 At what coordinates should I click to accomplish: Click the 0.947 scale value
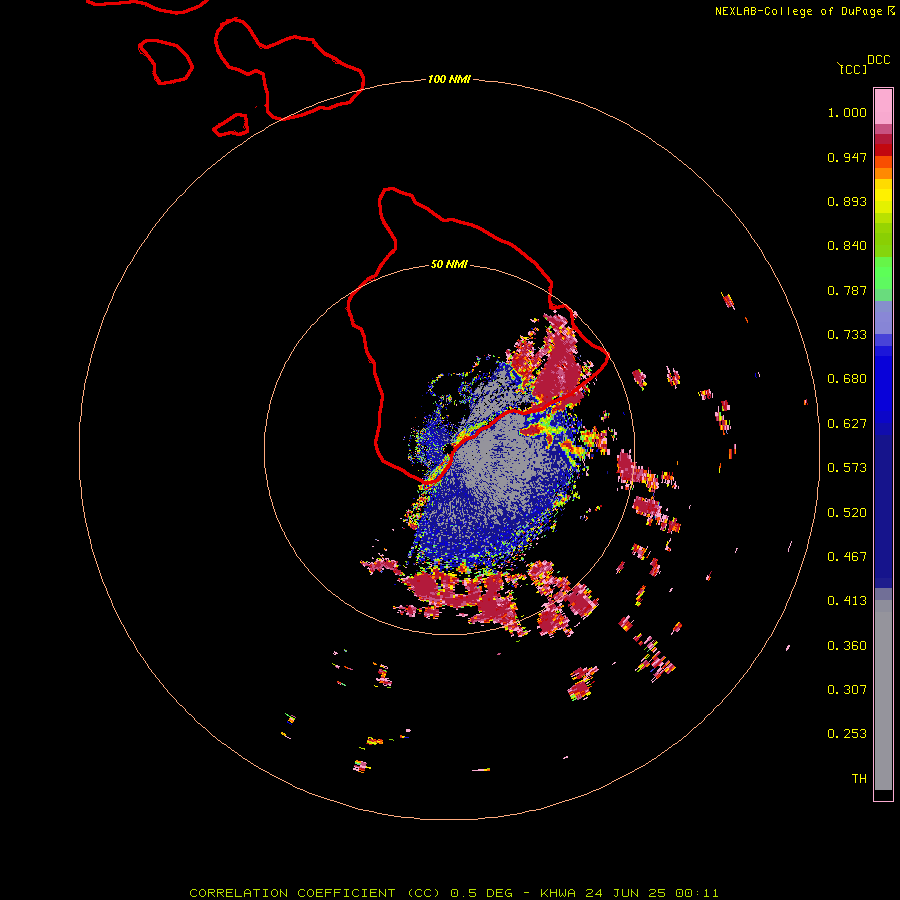click(847, 157)
